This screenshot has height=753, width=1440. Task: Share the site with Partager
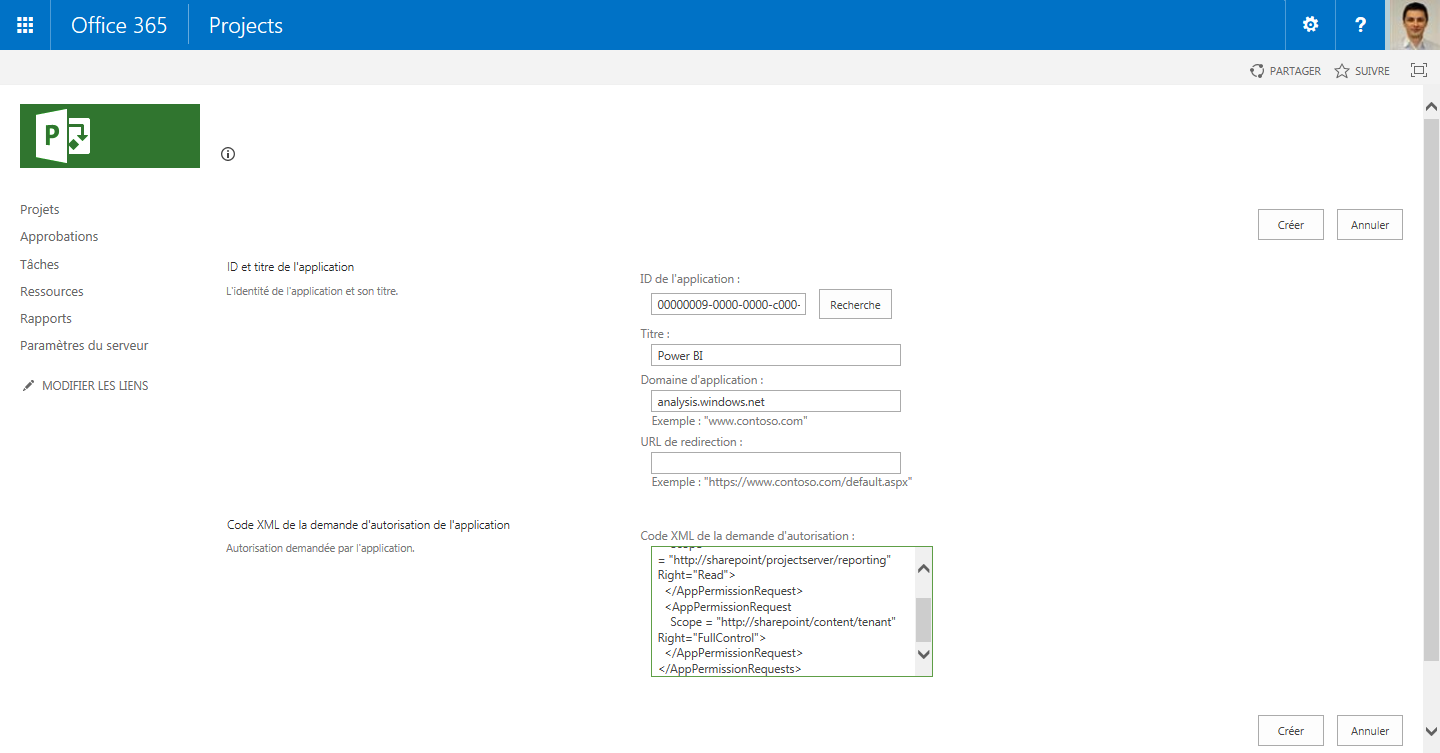pos(1285,71)
